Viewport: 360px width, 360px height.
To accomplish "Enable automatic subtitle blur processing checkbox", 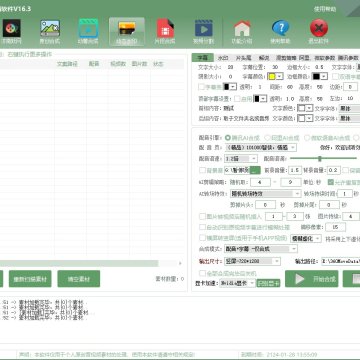I will click(x=202, y=227).
